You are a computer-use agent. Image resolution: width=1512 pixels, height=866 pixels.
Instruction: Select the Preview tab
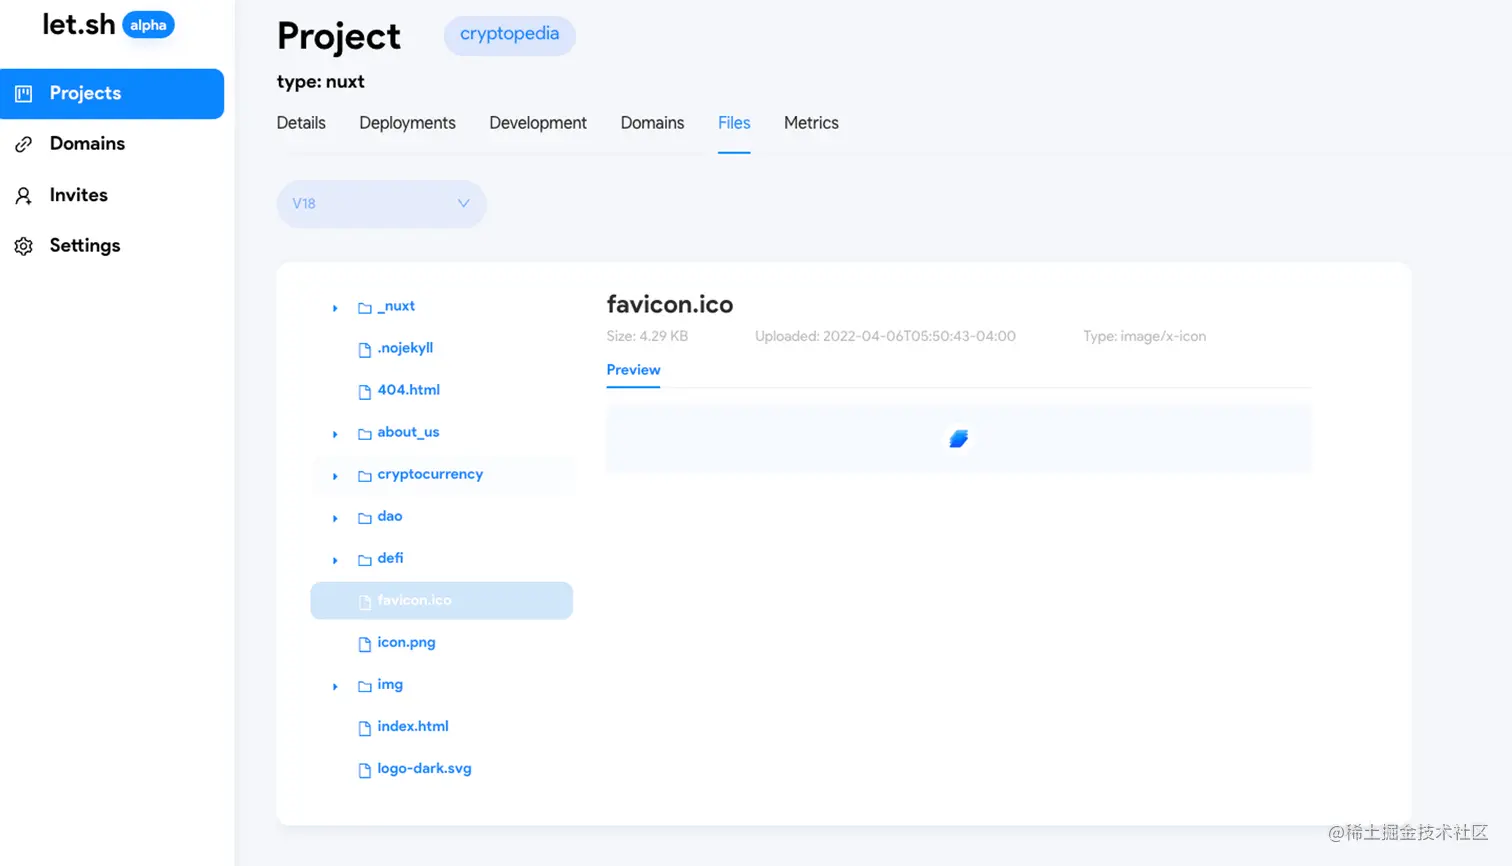coord(633,370)
